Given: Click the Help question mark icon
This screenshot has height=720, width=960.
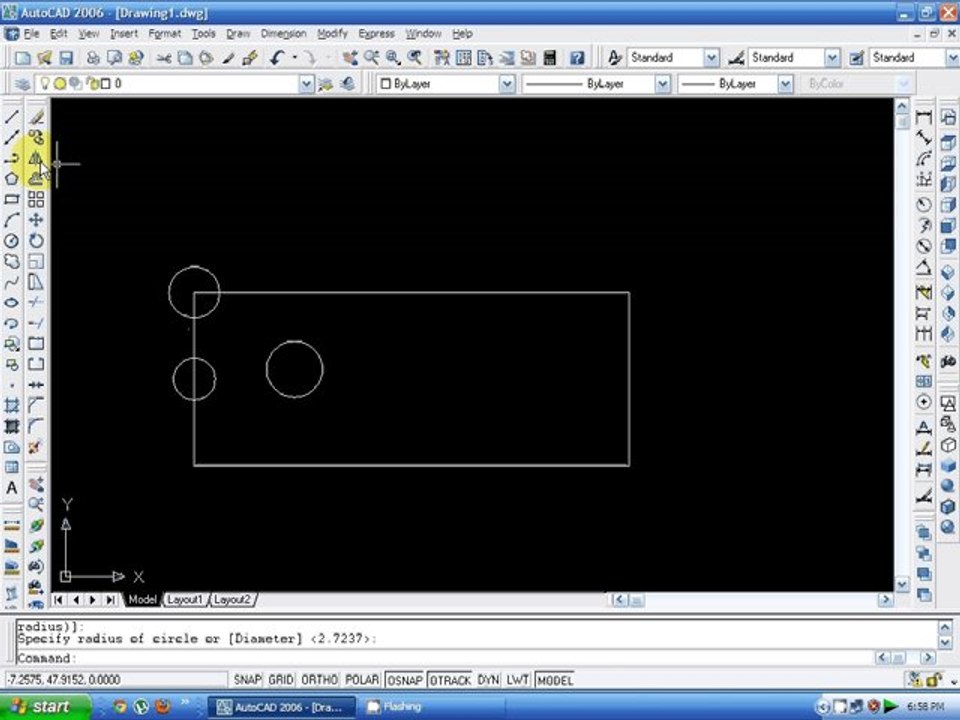Looking at the screenshot, I should click(x=577, y=58).
